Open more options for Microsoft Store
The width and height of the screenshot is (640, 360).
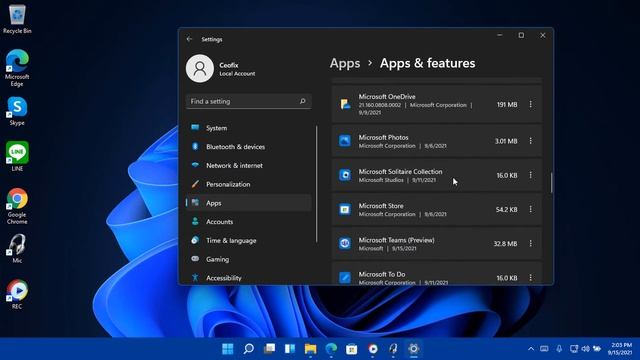pos(531,209)
